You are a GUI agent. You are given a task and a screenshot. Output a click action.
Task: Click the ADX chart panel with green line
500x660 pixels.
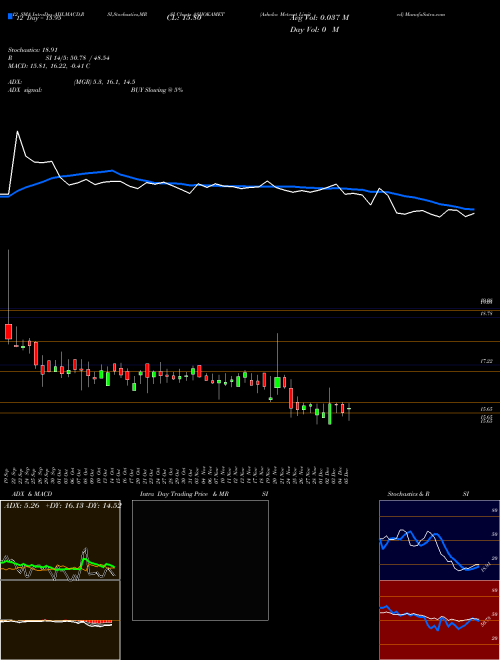[x=60, y=540]
